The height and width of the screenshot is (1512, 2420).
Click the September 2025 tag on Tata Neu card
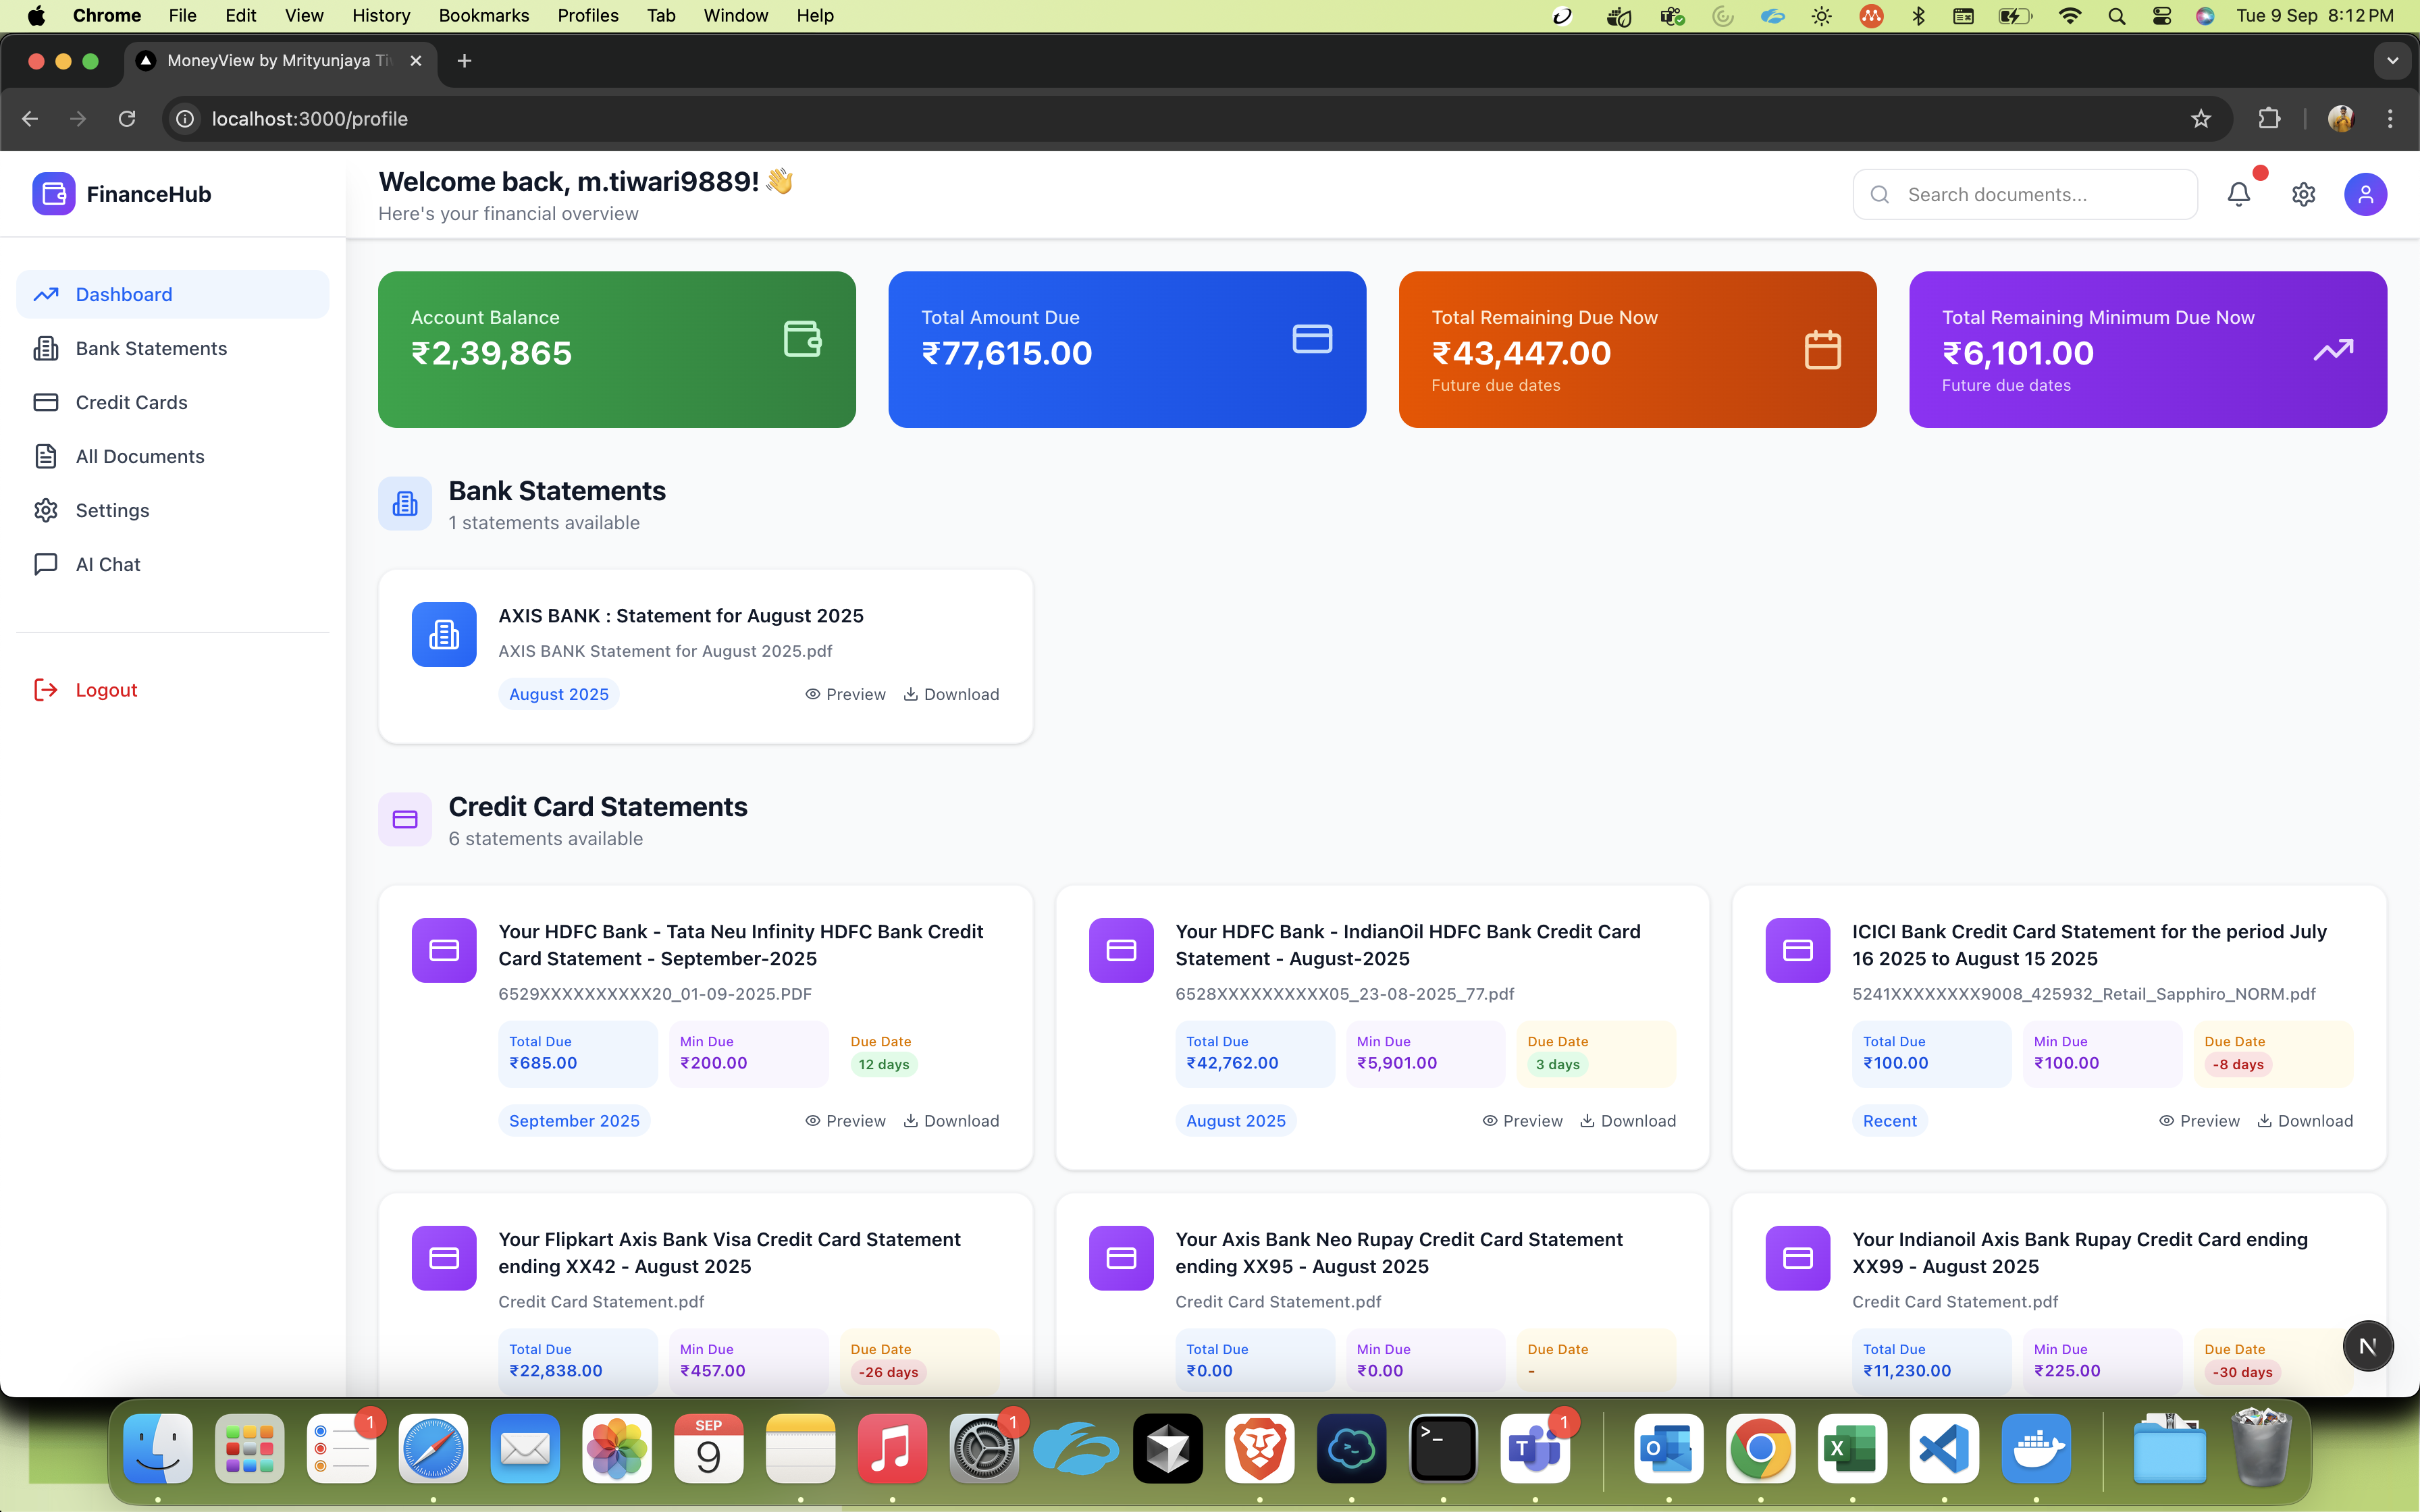pyautogui.click(x=574, y=1121)
